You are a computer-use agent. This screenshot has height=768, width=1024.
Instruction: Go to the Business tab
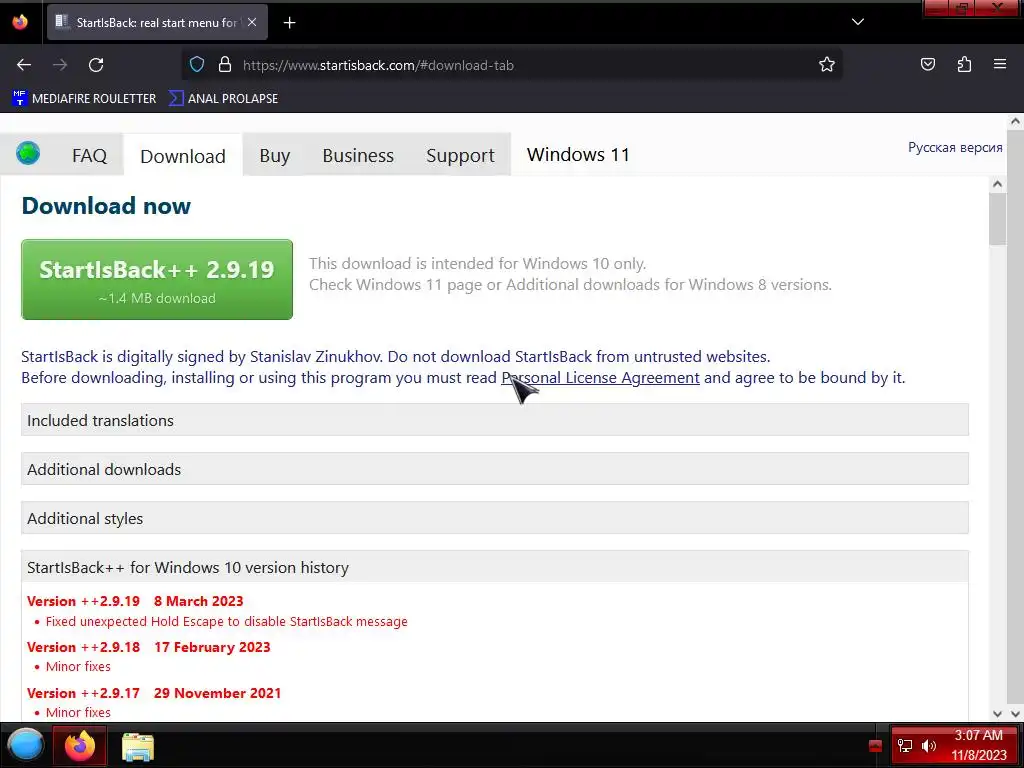tap(358, 155)
